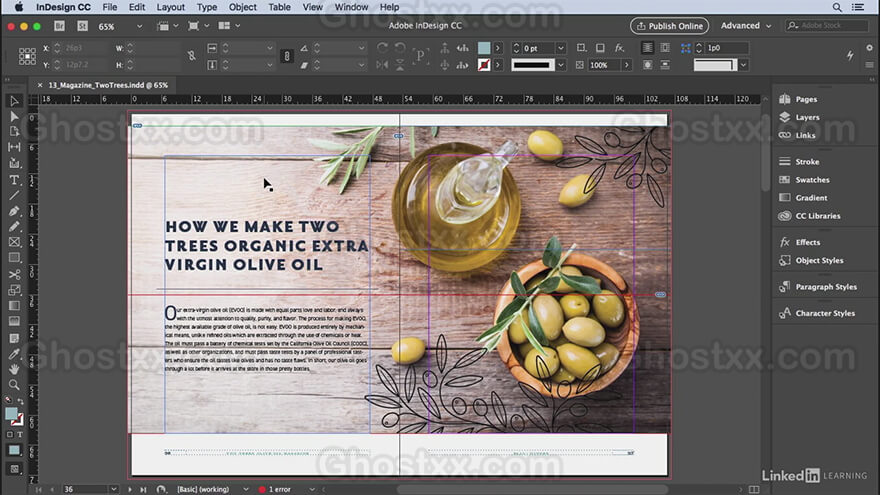Go to next page arrow

pos(130,489)
